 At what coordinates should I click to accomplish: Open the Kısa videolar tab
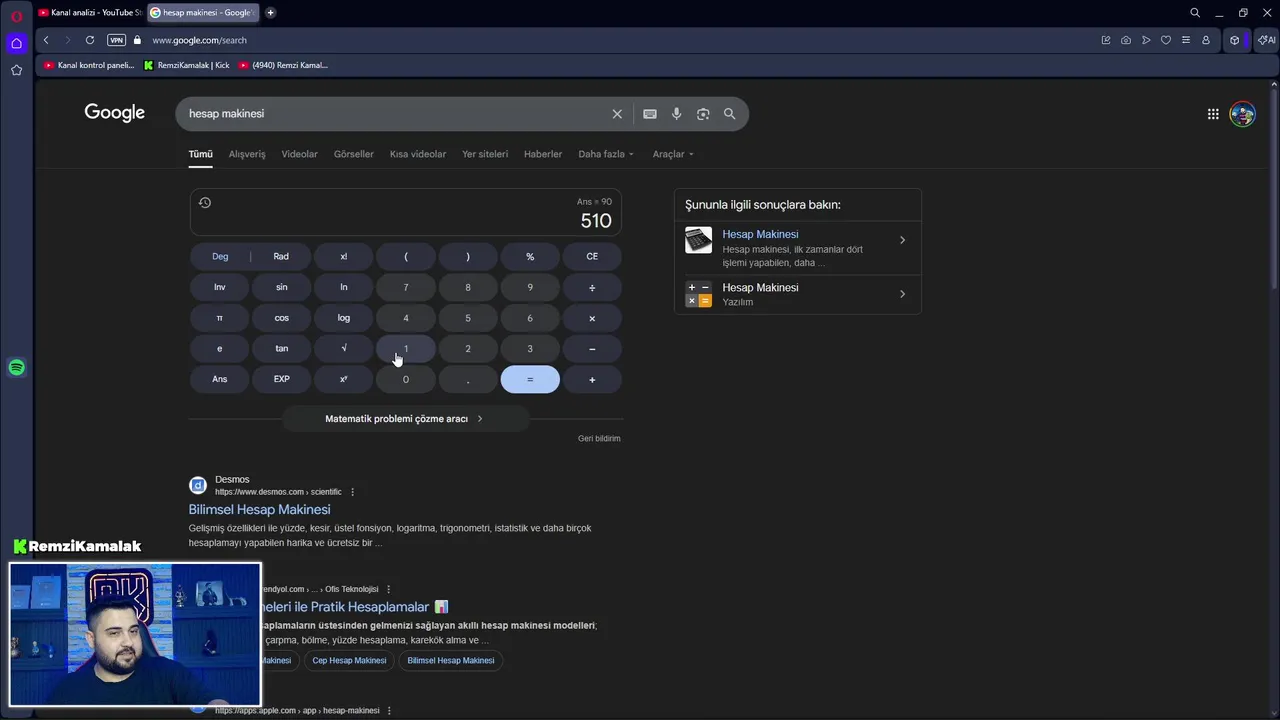[418, 154]
